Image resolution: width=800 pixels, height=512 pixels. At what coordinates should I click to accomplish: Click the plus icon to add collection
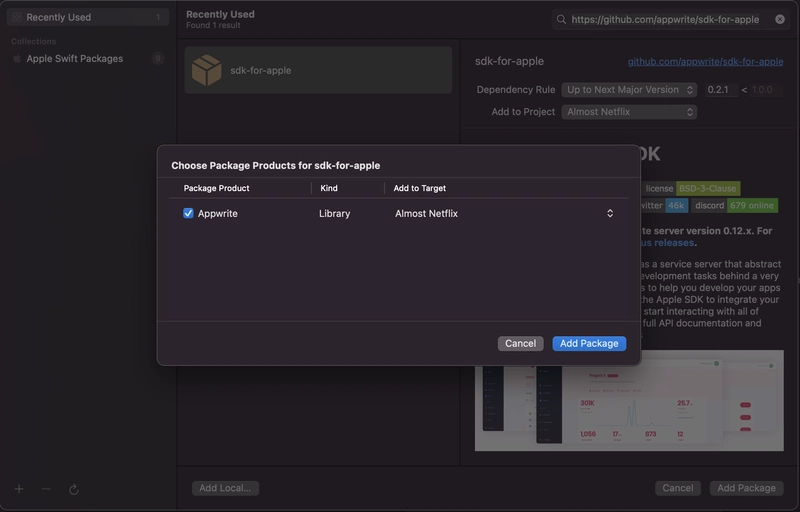tap(19, 489)
